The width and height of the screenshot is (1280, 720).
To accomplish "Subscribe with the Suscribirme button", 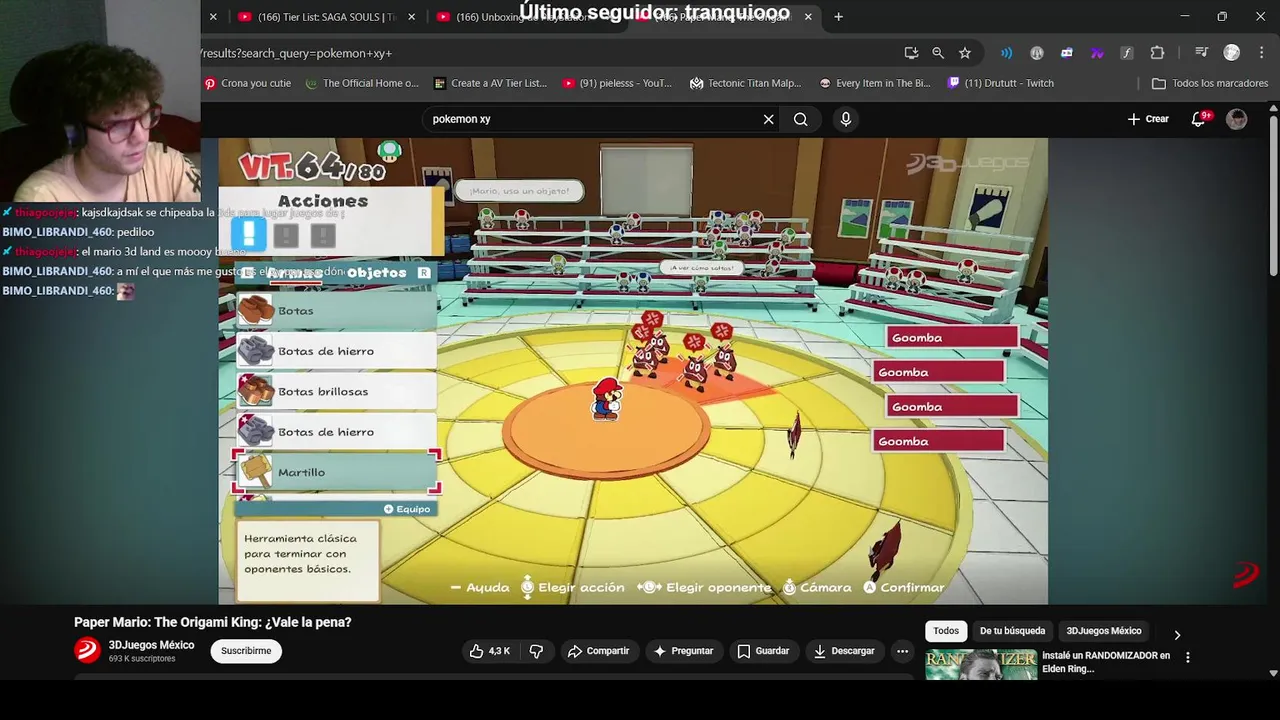I will [246, 651].
